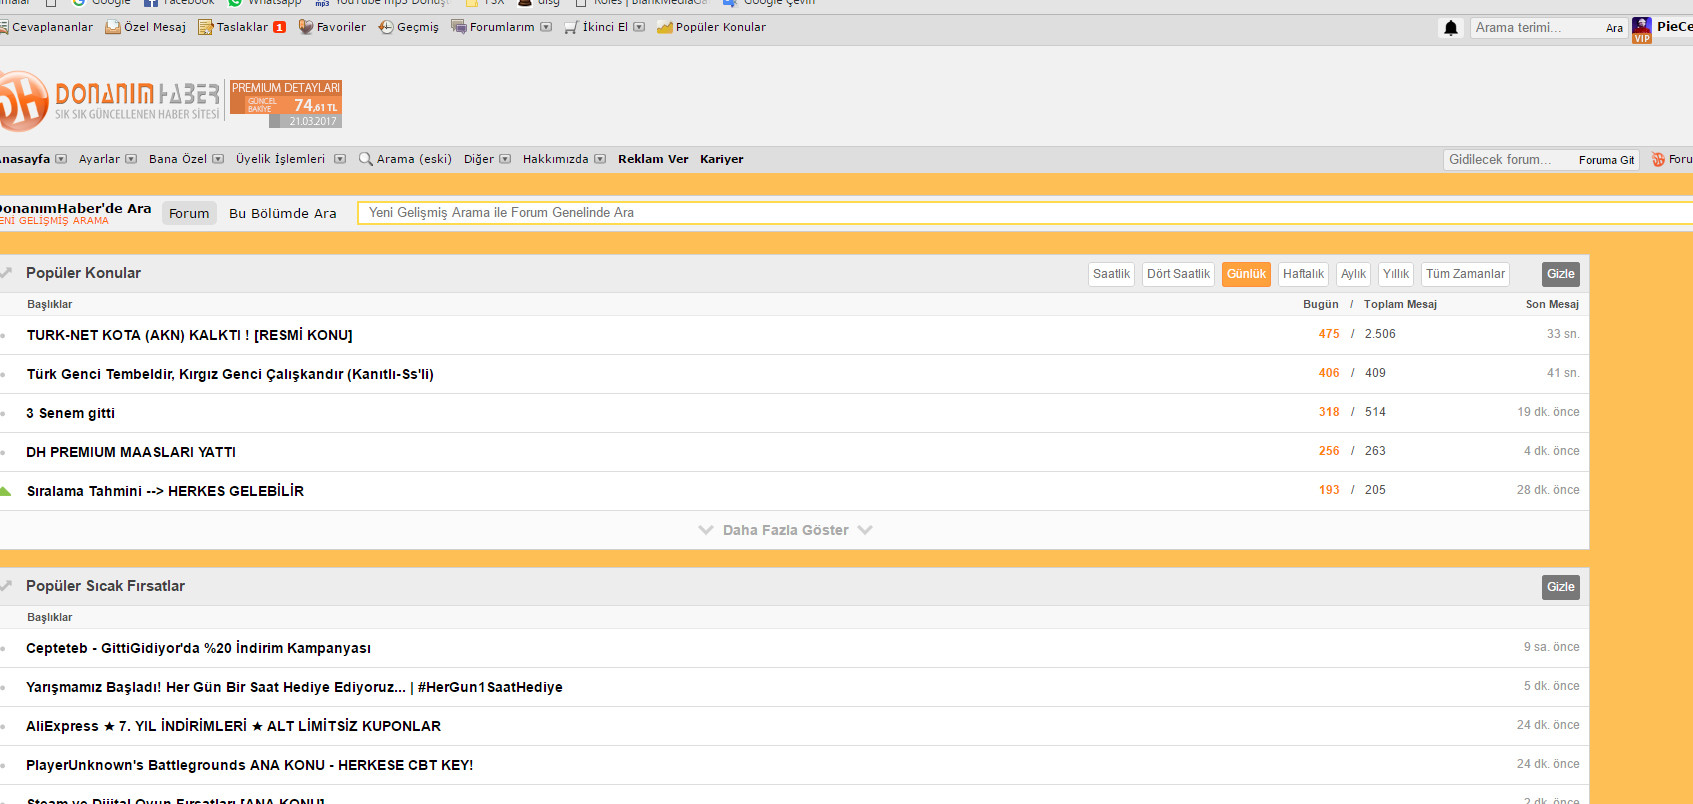Hide the Popüler Konular section with Gizle
This screenshot has width=1693, height=804.
(x=1560, y=274)
